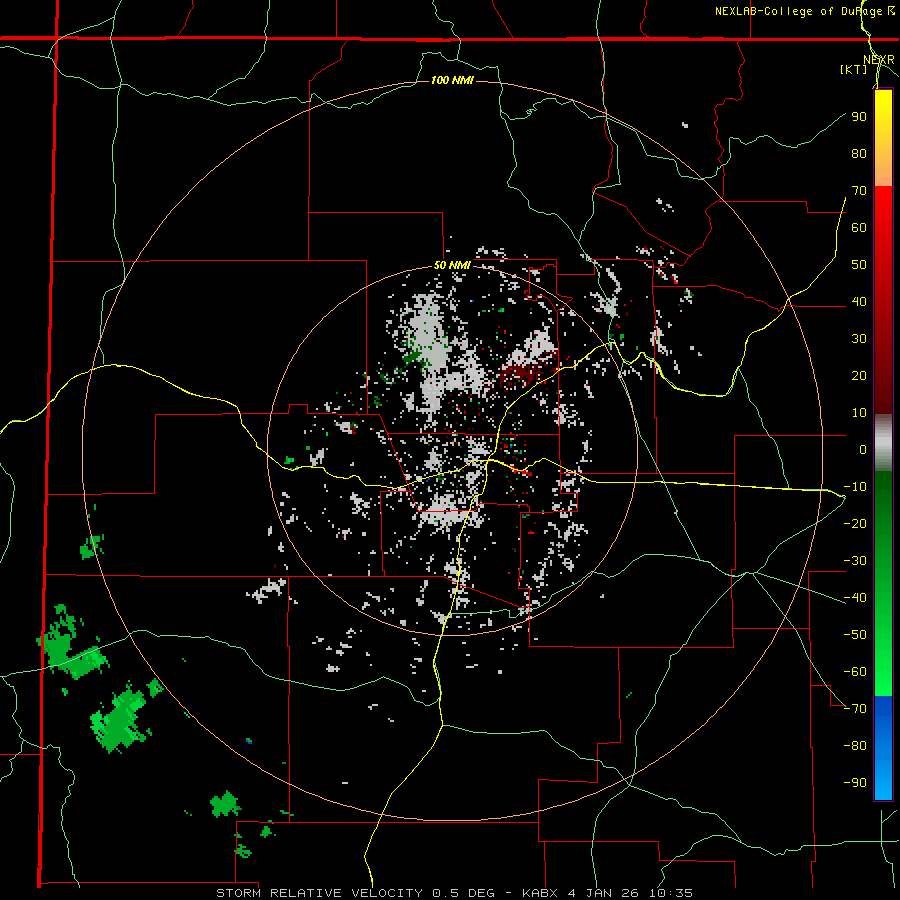Click the 20 value on velocity scale
900x900 pixels.
point(859,375)
